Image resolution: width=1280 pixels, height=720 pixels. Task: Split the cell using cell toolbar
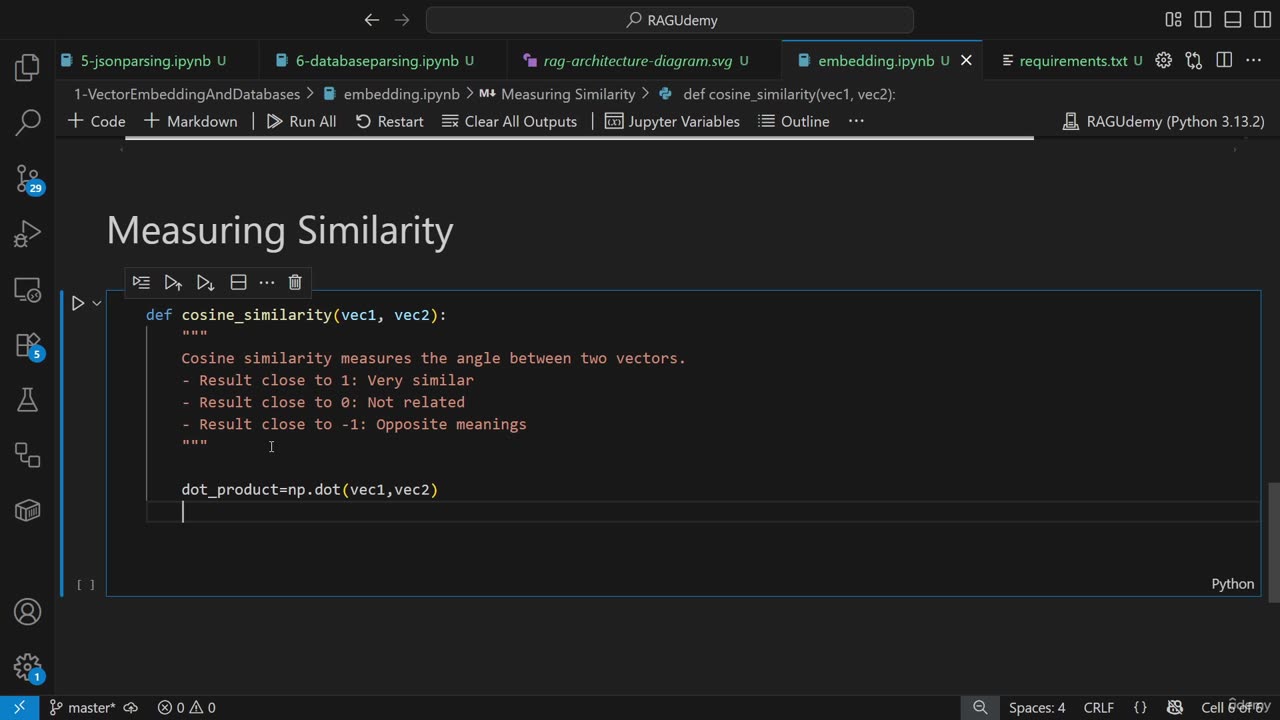click(238, 282)
